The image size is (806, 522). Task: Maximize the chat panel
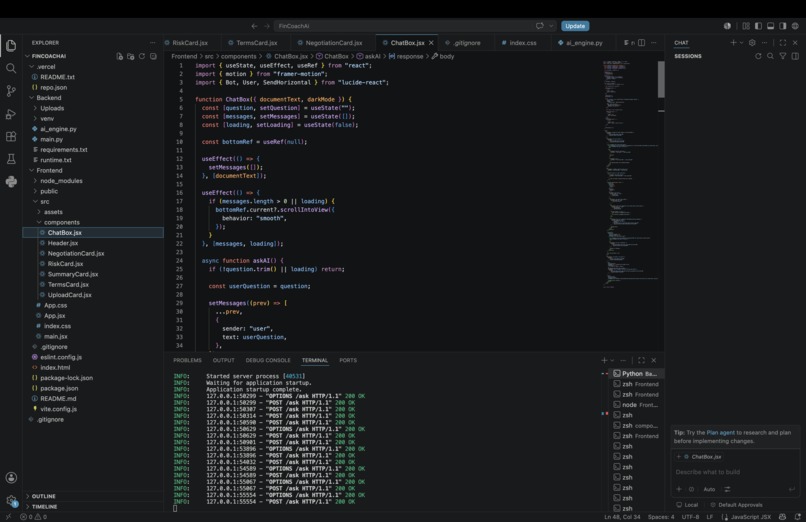[x=783, y=43]
